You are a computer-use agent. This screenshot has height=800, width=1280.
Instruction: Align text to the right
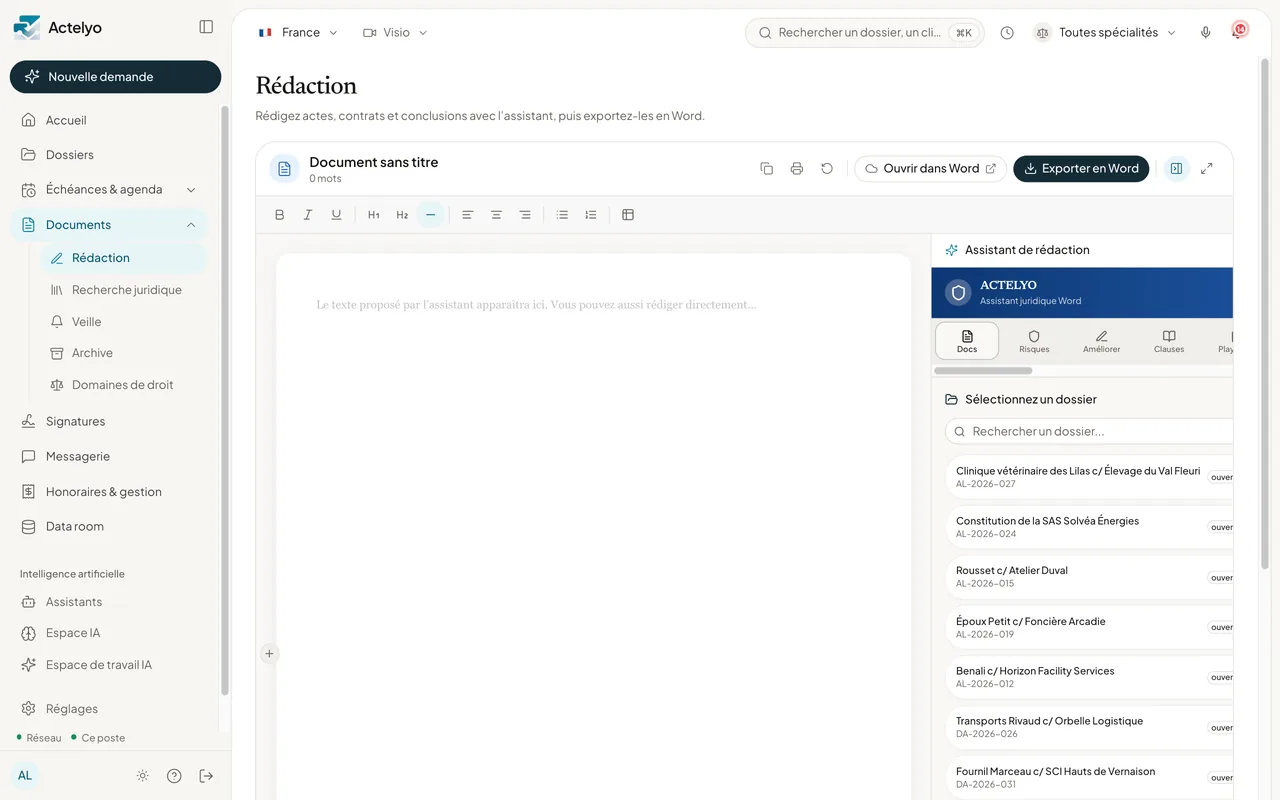click(x=525, y=215)
